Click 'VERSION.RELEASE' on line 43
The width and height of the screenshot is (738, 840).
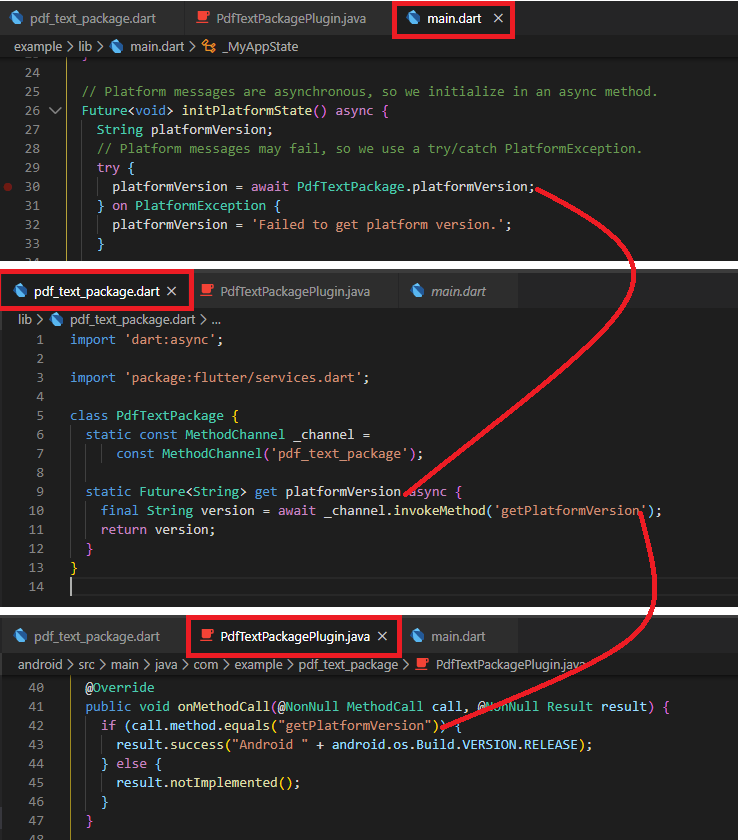519,745
